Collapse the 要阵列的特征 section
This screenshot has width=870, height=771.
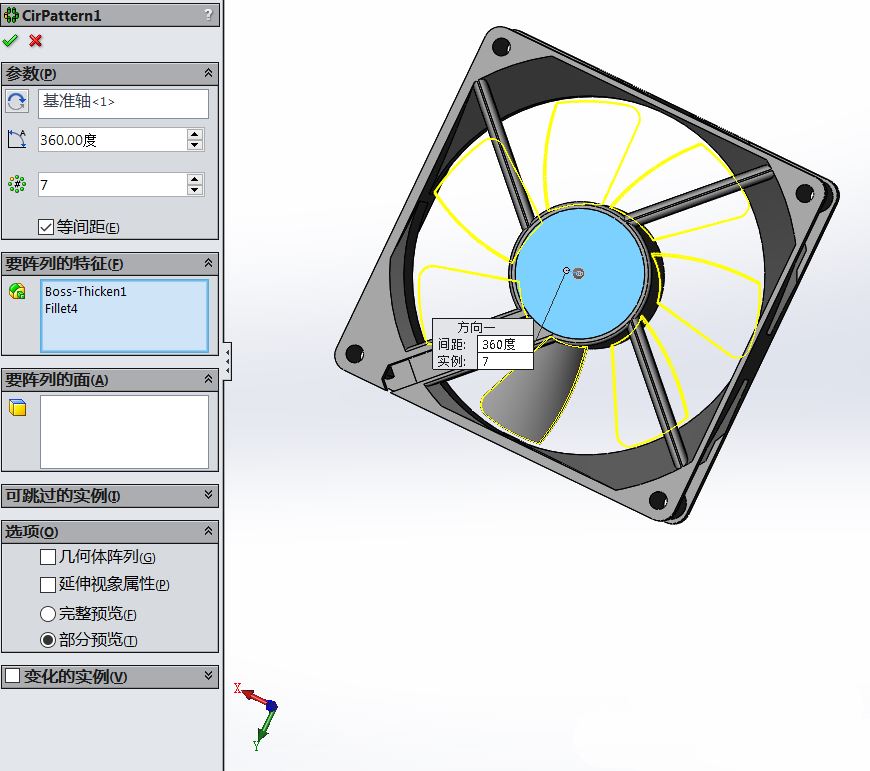click(x=208, y=263)
